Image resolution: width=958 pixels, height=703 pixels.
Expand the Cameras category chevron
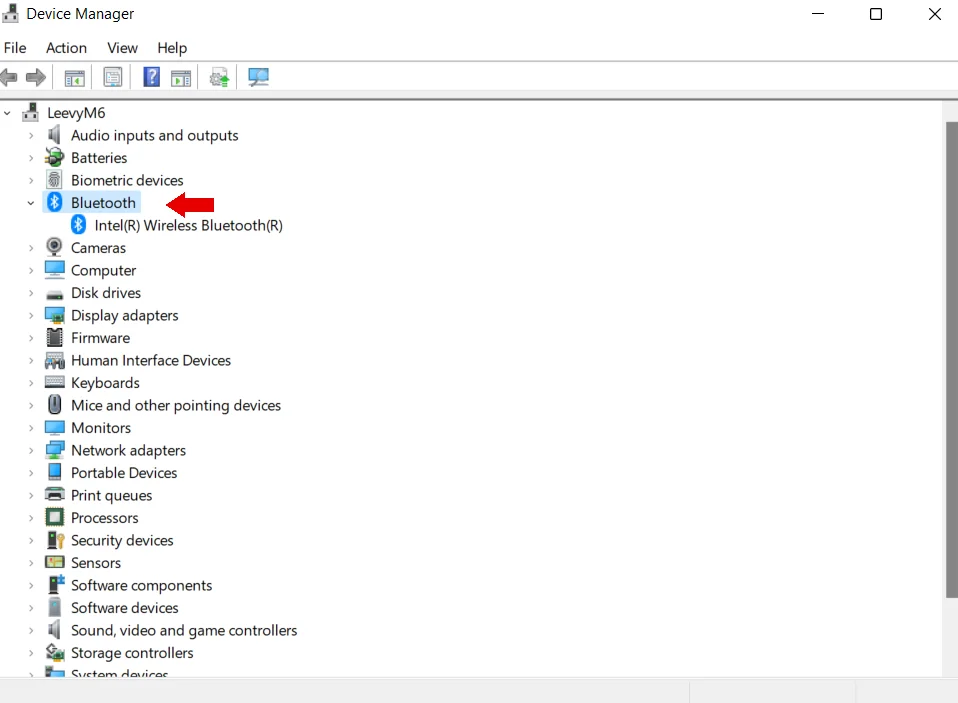(x=31, y=248)
